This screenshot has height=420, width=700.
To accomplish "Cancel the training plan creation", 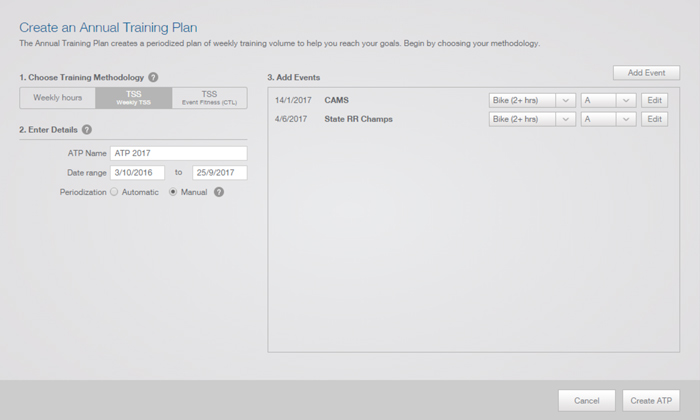I will point(587,400).
